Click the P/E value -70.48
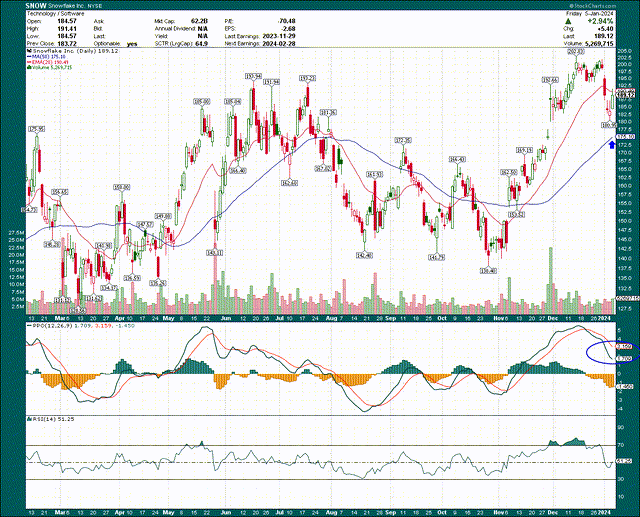The height and width of the screenshot is (517, 640). [287, 21]
